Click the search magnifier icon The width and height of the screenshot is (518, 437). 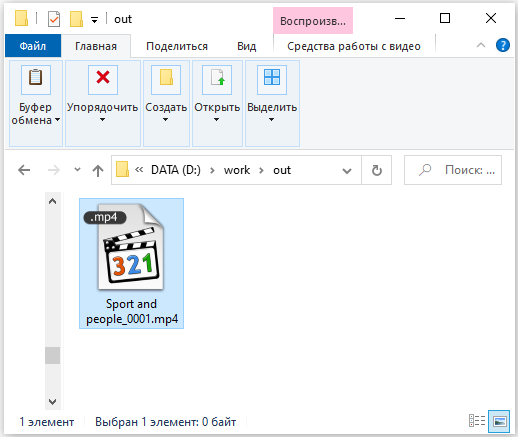tap(425, 170)
